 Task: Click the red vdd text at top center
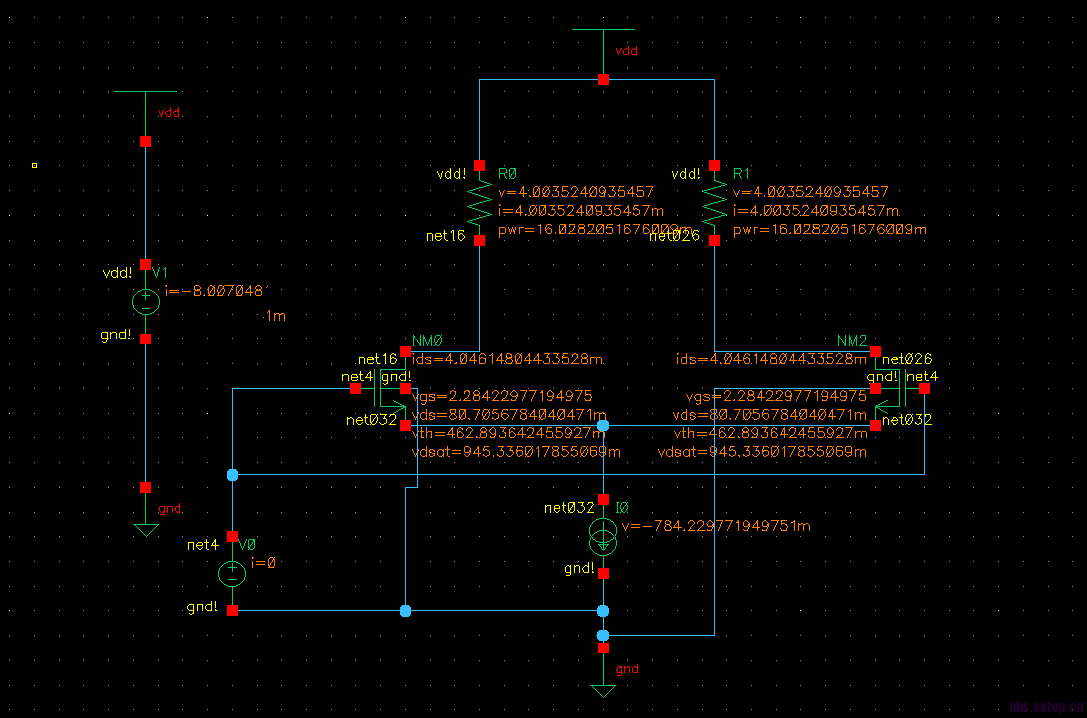[x=627, y=51]
